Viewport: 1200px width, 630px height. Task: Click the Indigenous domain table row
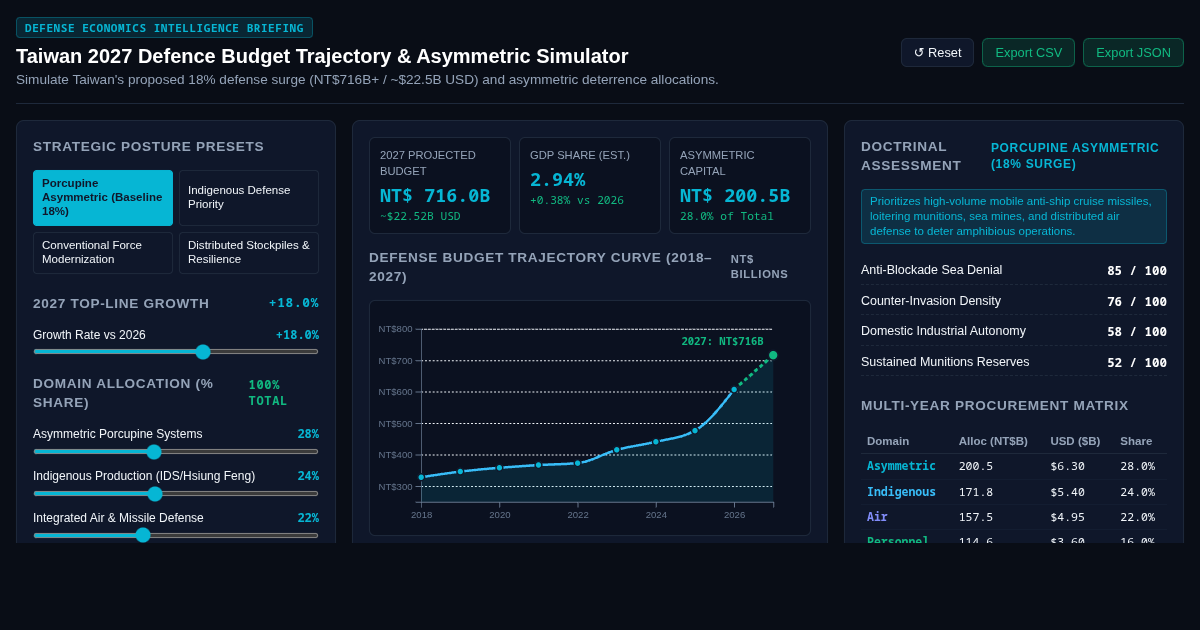pos(1014,492)
